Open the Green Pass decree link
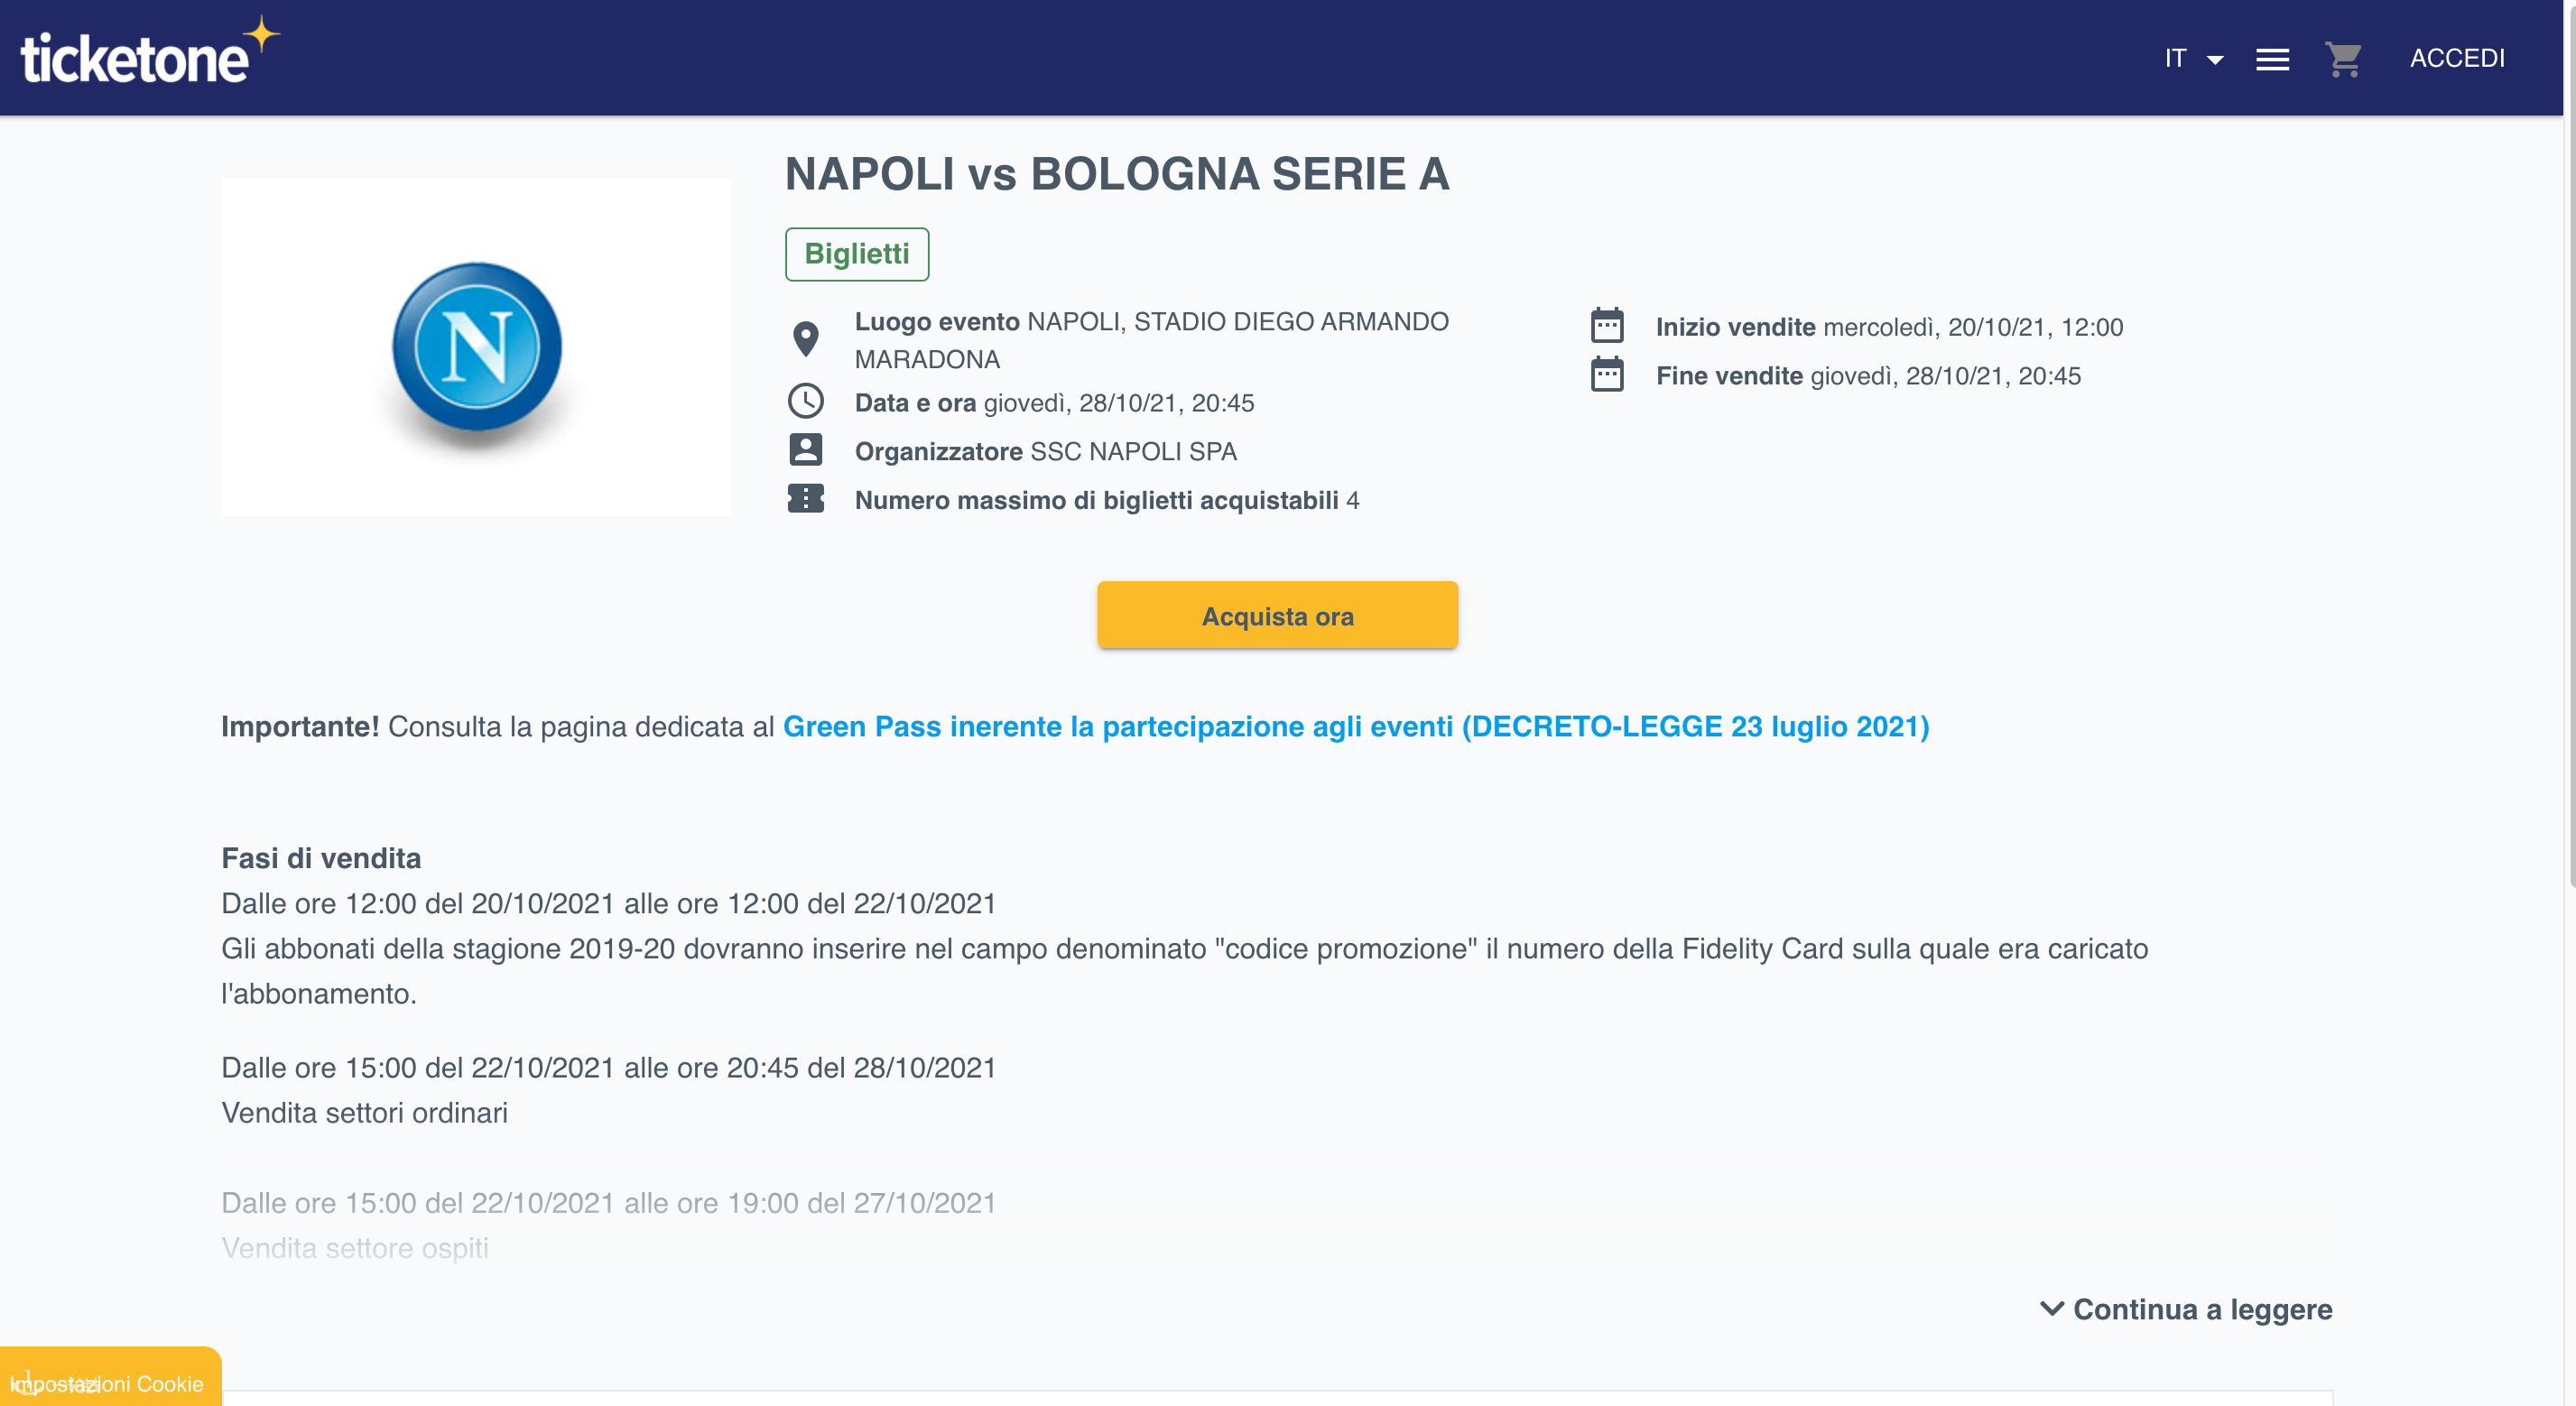 [x=1355, y=727]
